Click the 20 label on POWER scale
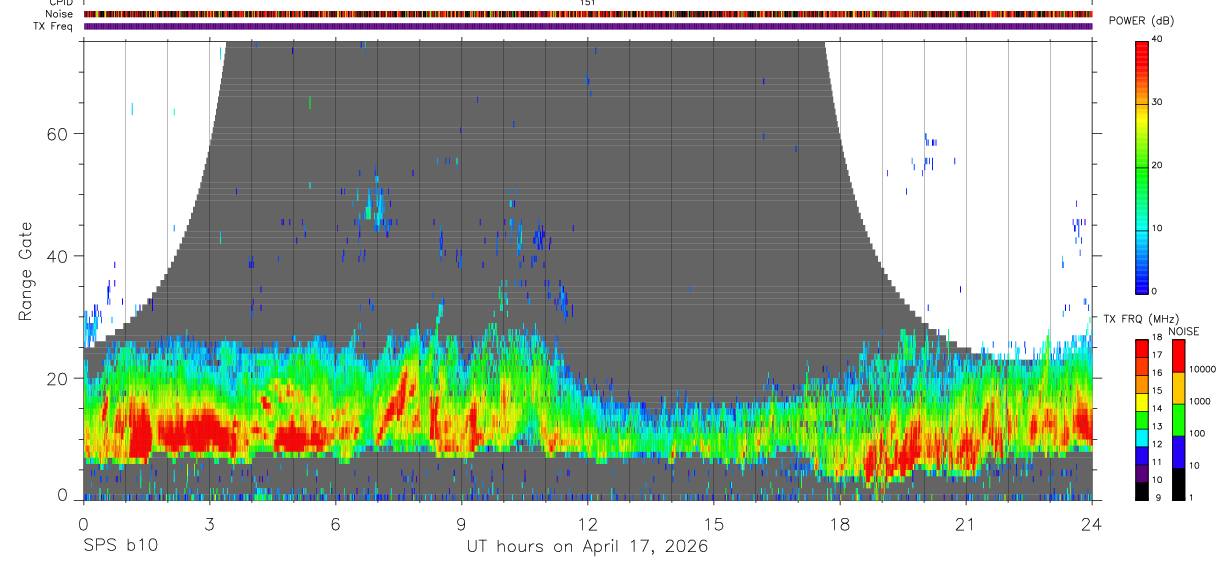Image resolution: width=1228 pixels, height=567 pixels. (x=1157, y=165)
